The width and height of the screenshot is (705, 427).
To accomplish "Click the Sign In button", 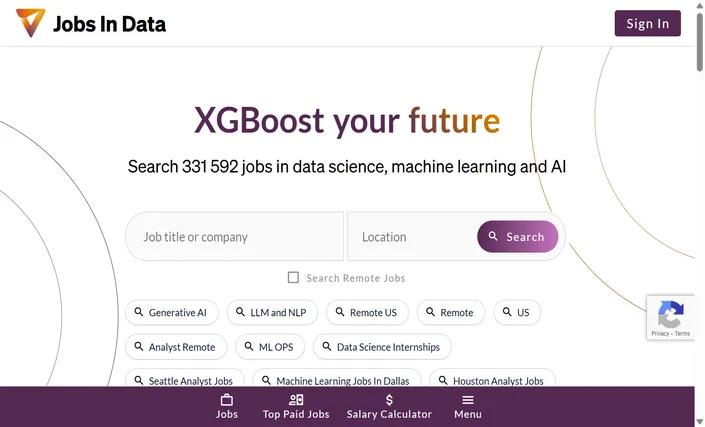I will tap(647, 23).
